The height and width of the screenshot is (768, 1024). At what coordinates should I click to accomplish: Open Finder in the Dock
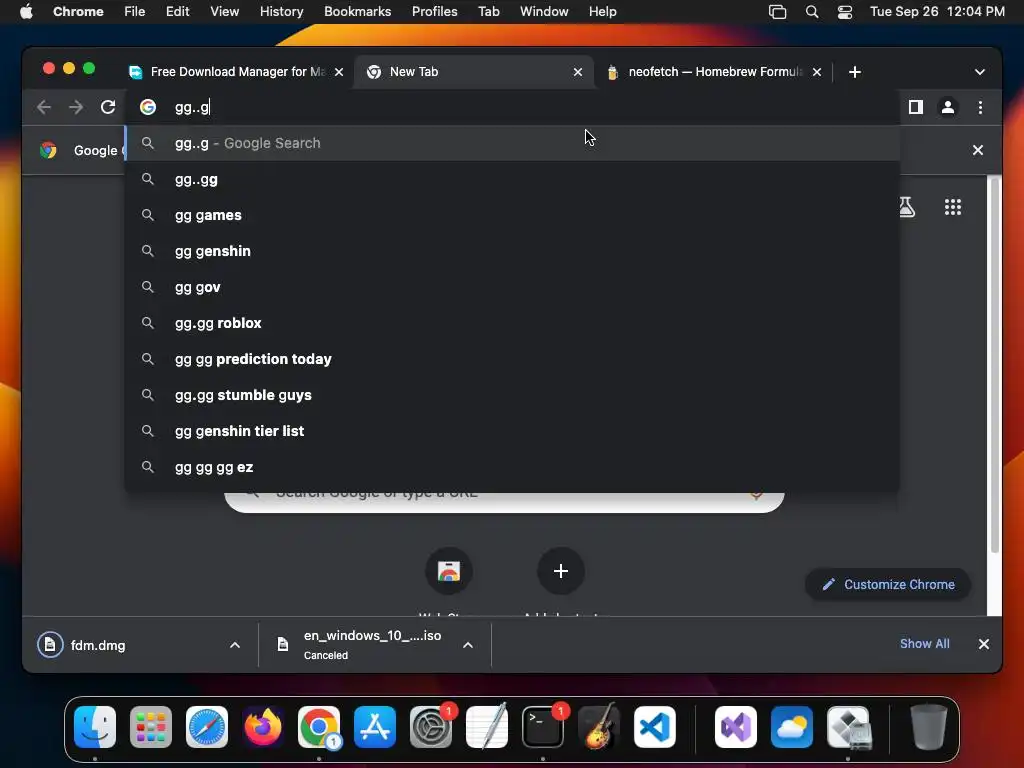coord(95,727)
